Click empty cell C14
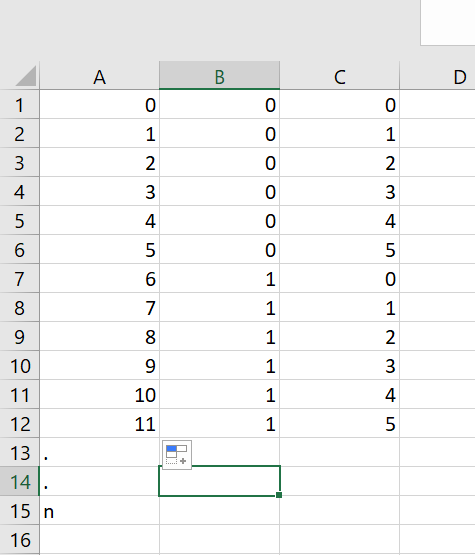 coord(339,482)
